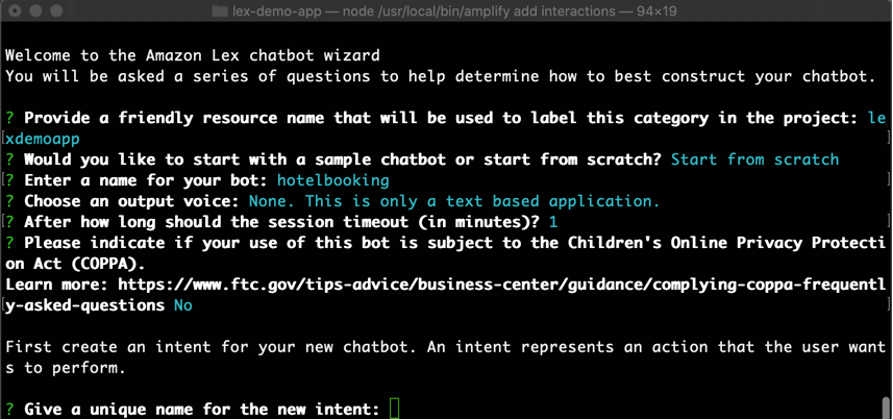The image size is (893, 420).
Task: Click the window close button
Action: (x=15, y=11)
